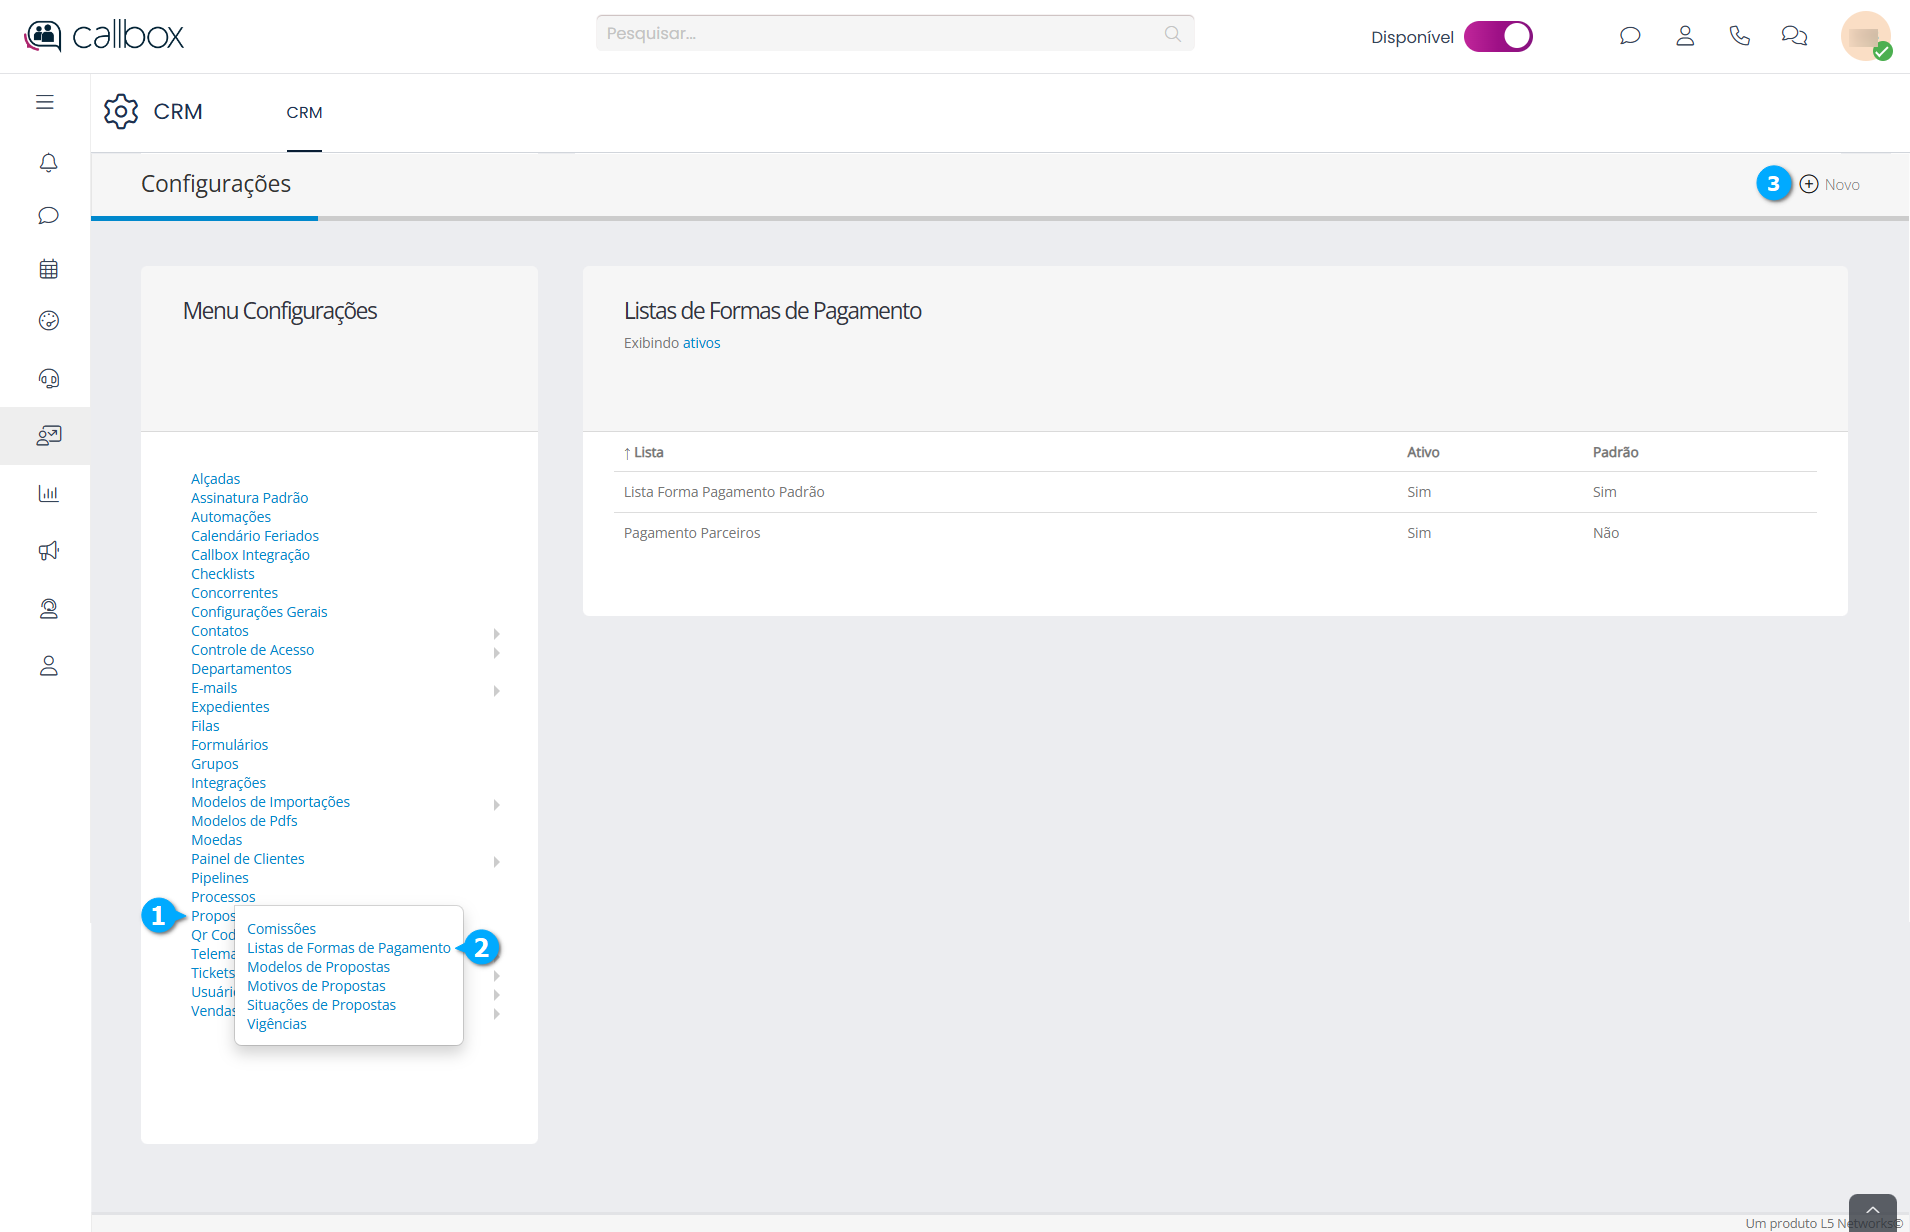The width and height of the screenshot is (1910, 1232).
Task: Click the megaphone campaigns icon
Action: point(48,551)
